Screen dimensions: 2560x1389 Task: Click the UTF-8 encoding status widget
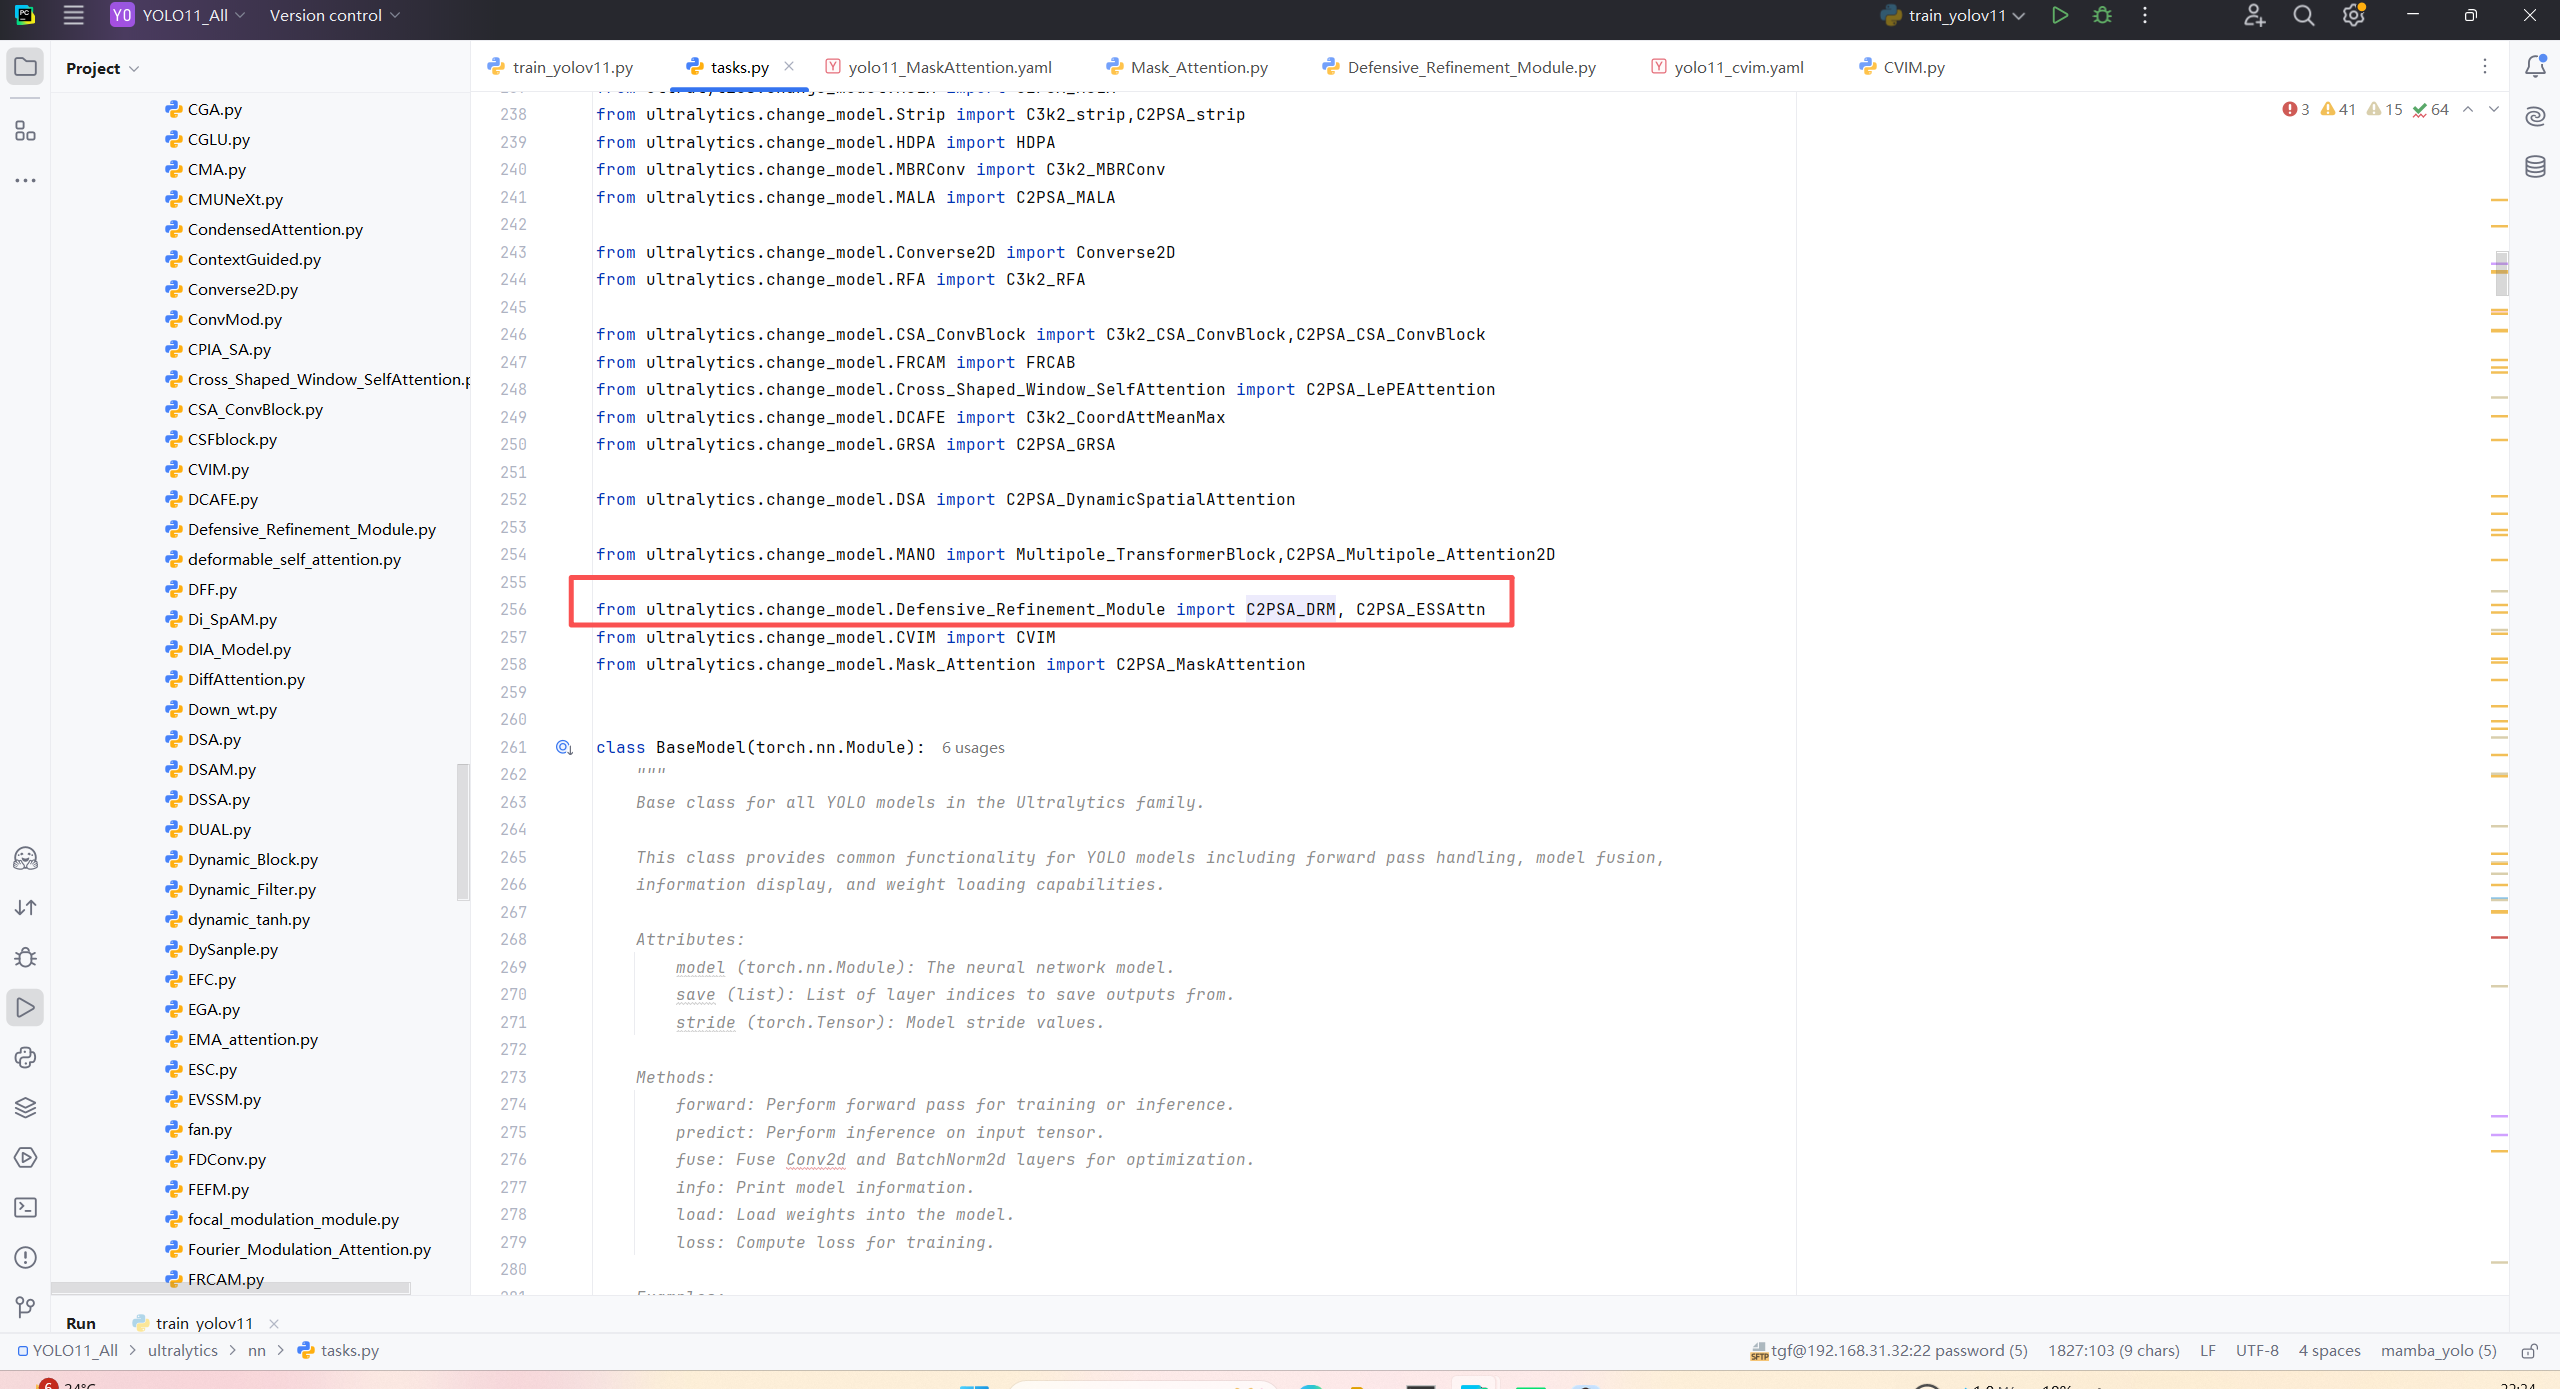point(2256,1350)
